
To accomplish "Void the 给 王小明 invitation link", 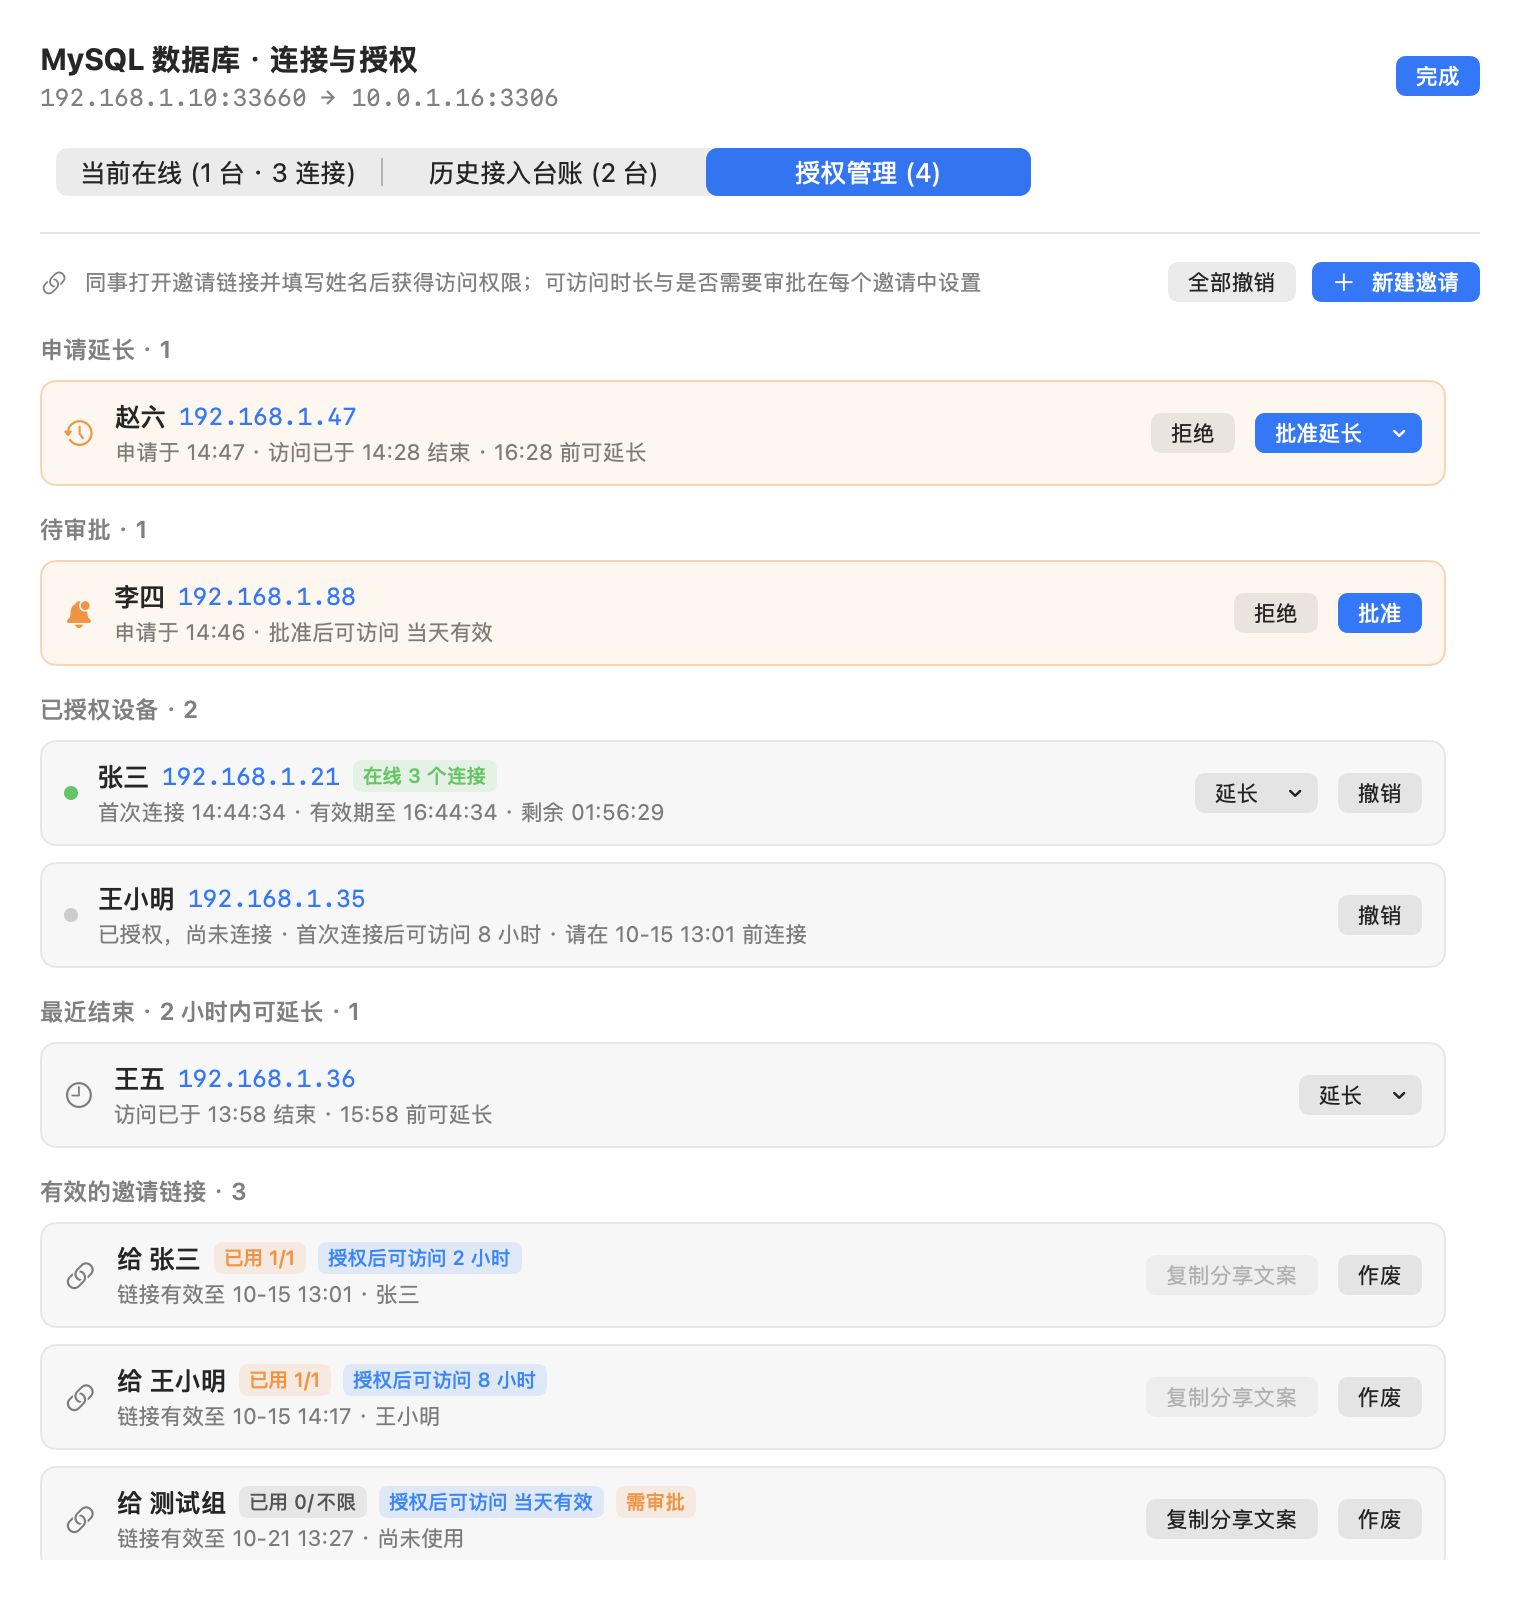I will (x=1379, y=1397).
